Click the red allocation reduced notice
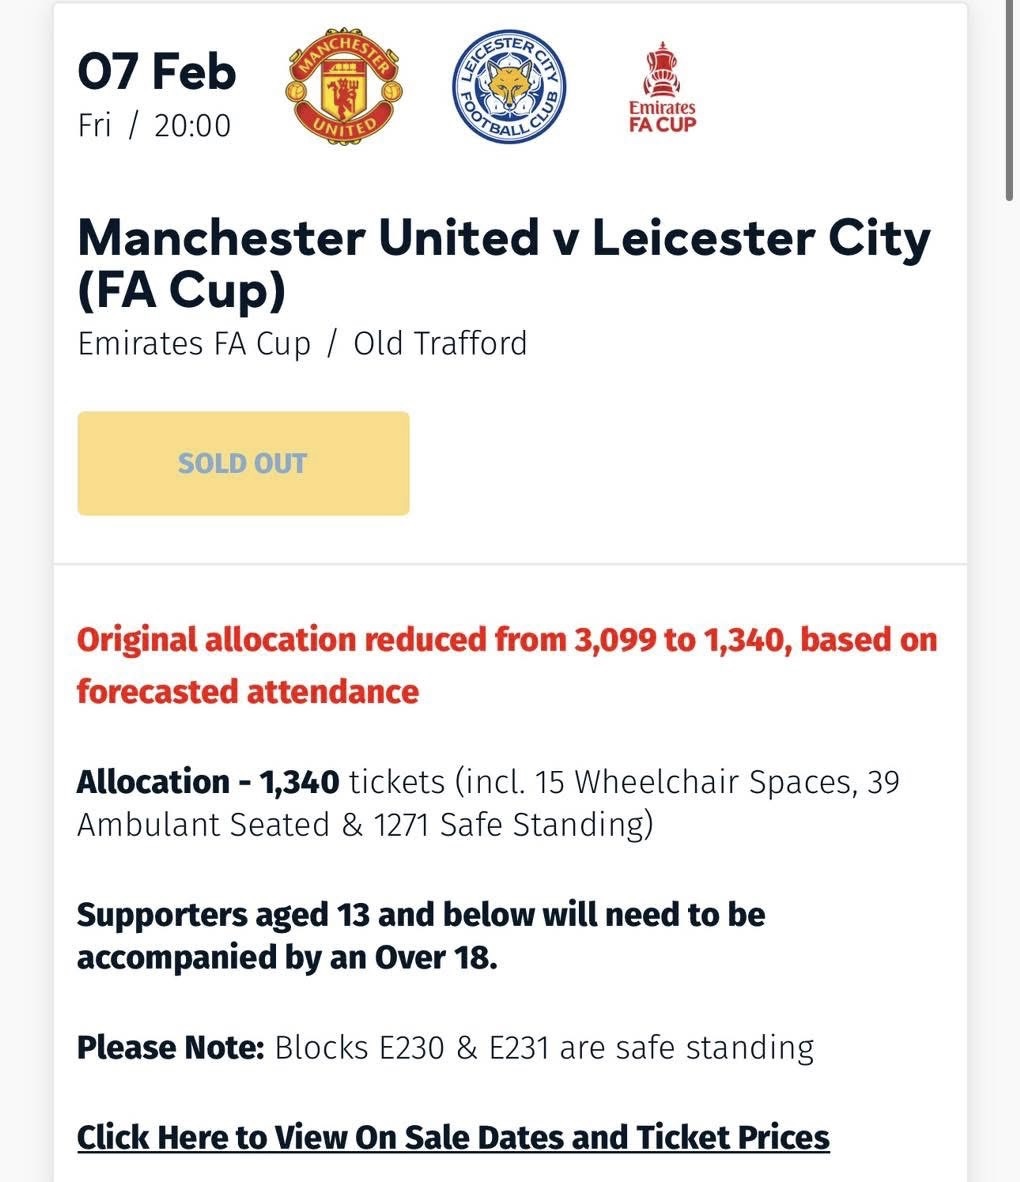The height and width of the screenshot is (1182, 1020). (x=507, y=665)
